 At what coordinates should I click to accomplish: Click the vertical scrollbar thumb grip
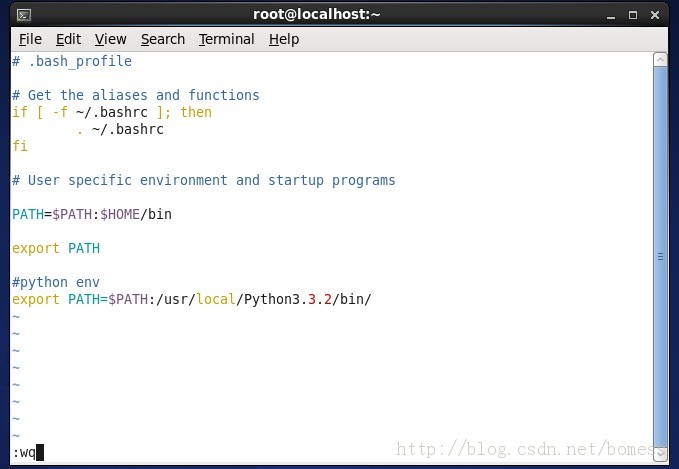point(660,256)
